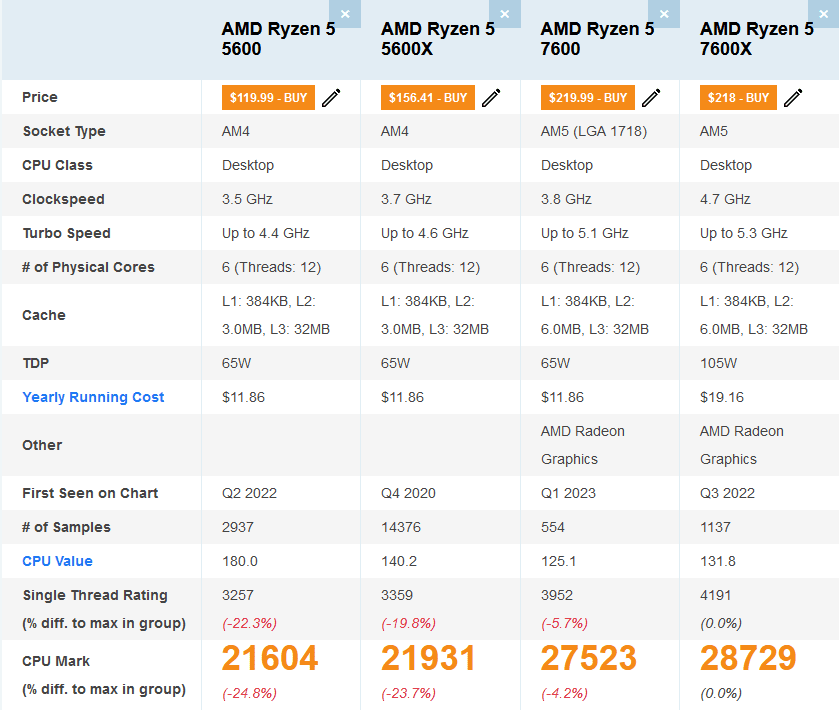
Task: Click the (-19.8%) single thread difference
Action: [x=408, y=623]
